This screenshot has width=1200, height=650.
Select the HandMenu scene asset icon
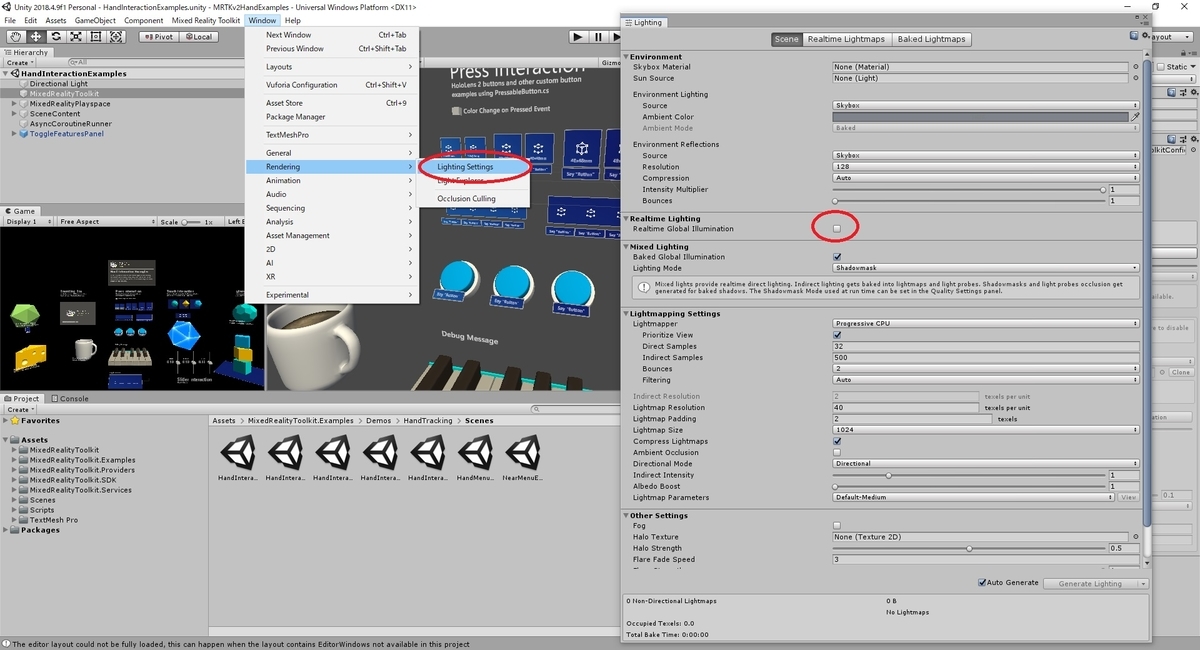tap(477, 453)
